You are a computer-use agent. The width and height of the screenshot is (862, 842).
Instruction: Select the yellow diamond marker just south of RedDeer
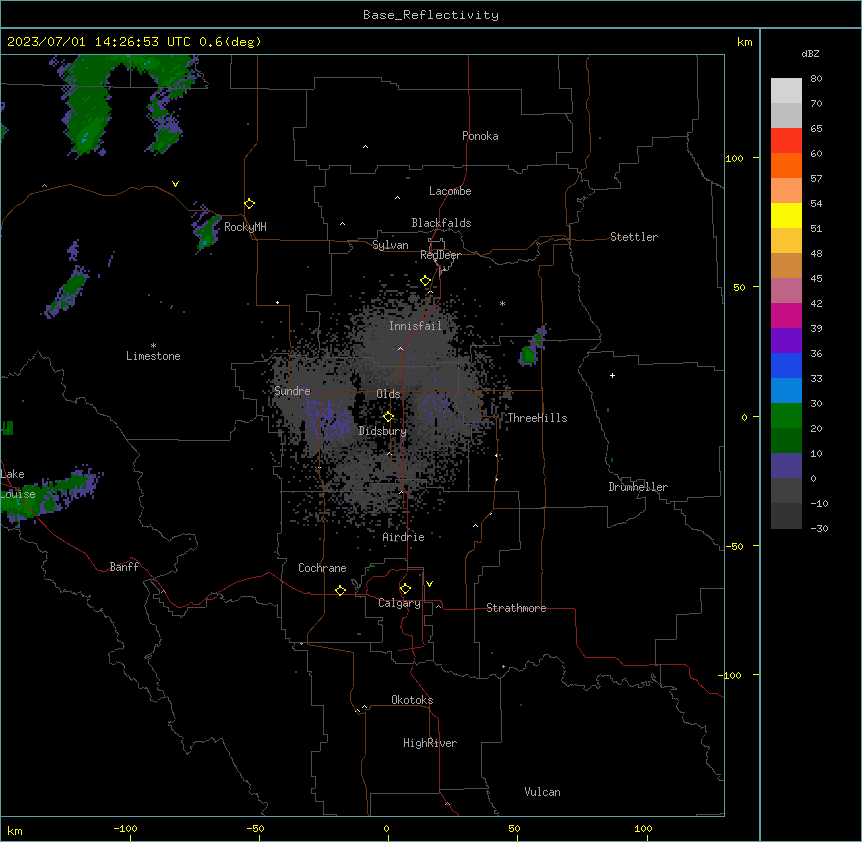pos(426,281)
